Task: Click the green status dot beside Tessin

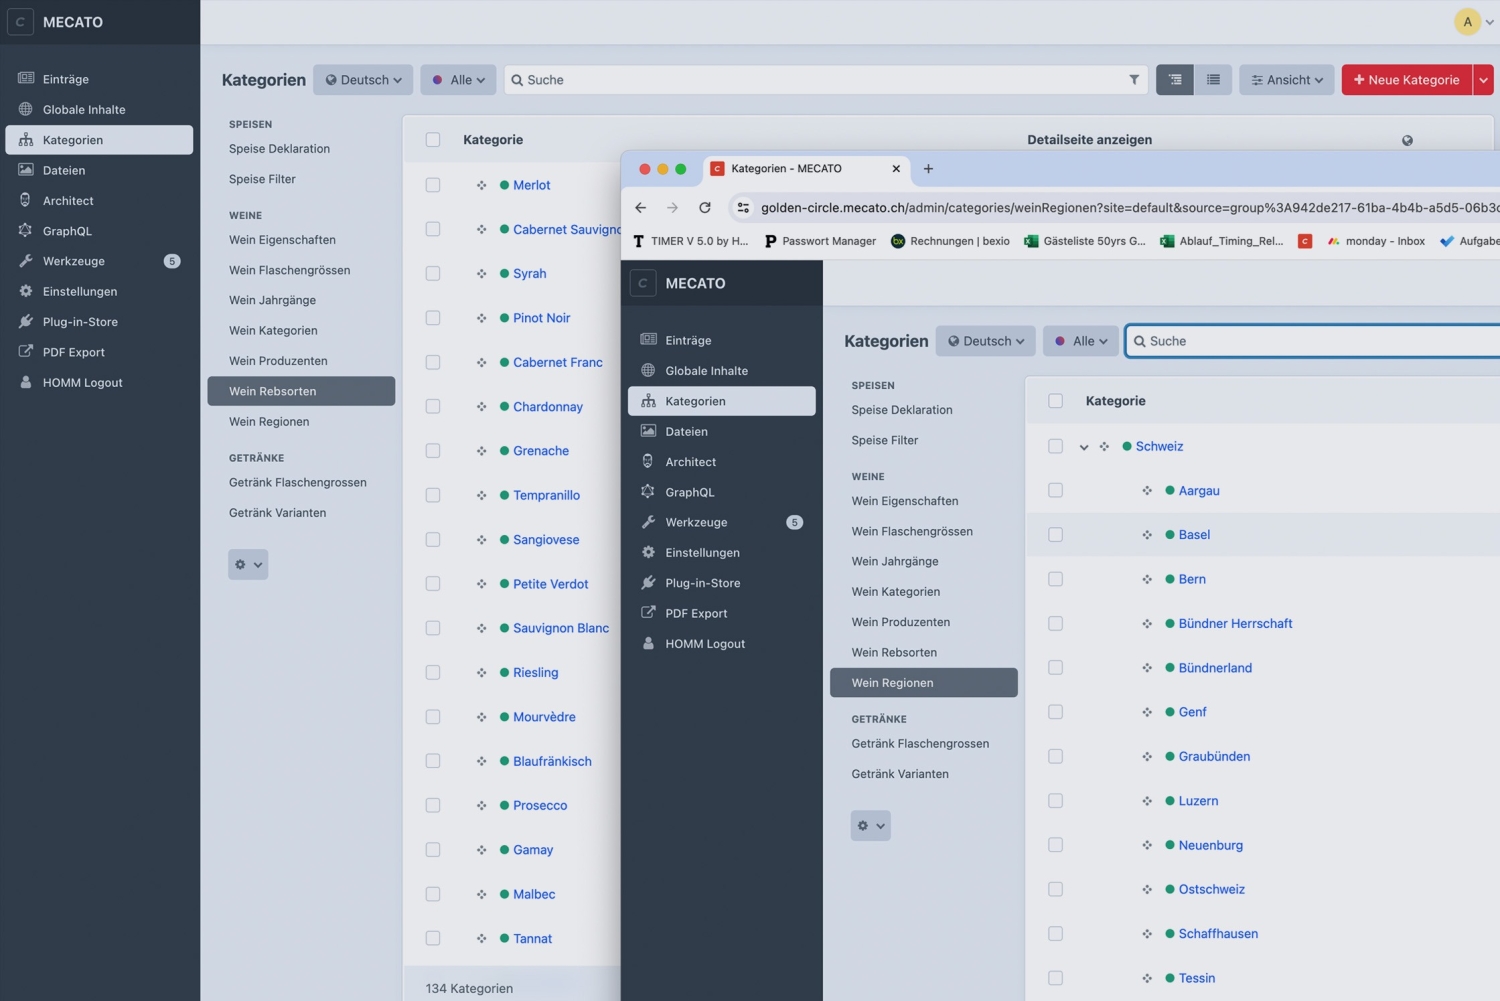Action: click(1170, 978)
